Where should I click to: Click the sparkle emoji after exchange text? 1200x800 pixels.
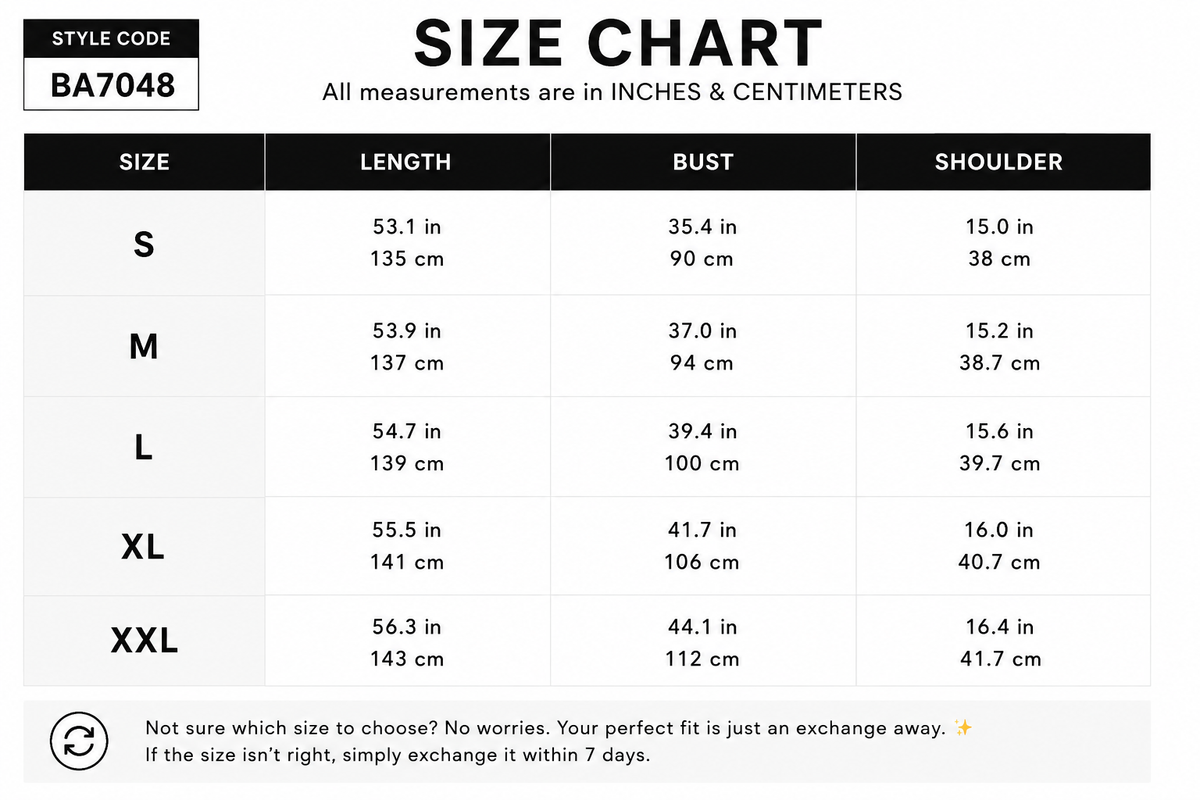(963, 728)
